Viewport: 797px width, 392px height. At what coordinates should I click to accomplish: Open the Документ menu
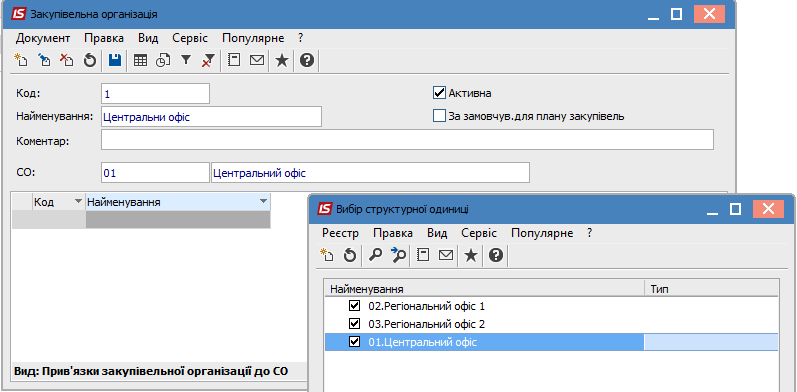pyautogui.click(x=43, y=38)
